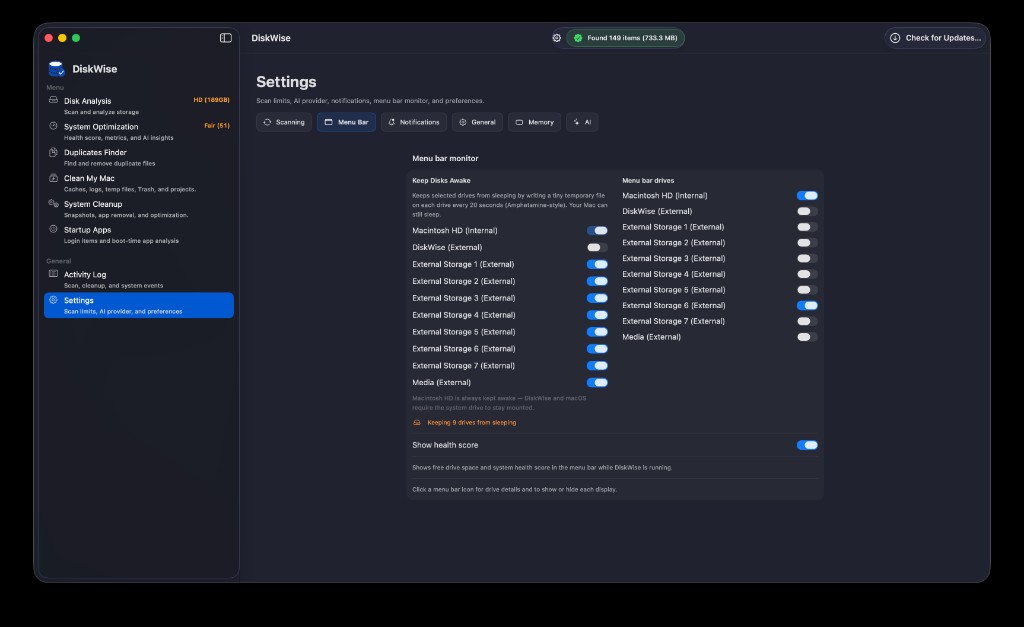The width and height of the screenshot is (1024, 627).
Task: Click the HD (189GB) badge text
Action: click(212, 100)
